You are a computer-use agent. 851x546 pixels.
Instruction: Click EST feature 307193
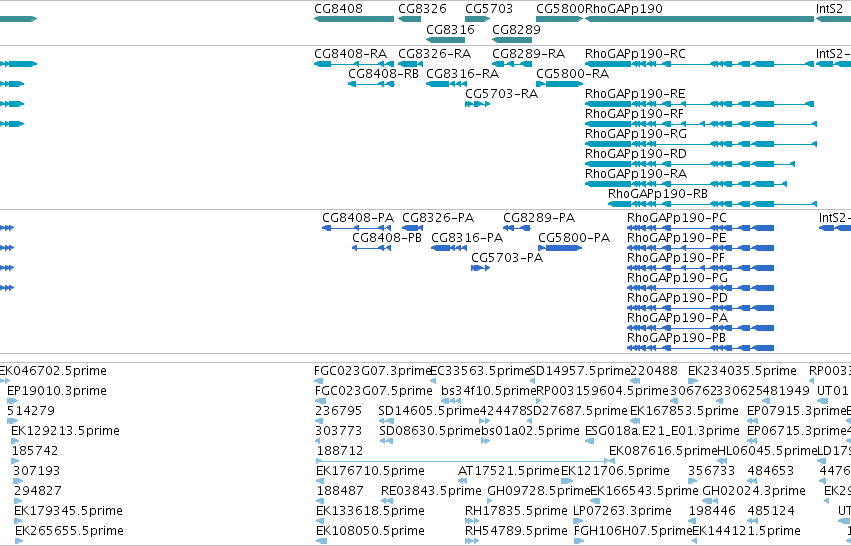[x=17, y=481]
